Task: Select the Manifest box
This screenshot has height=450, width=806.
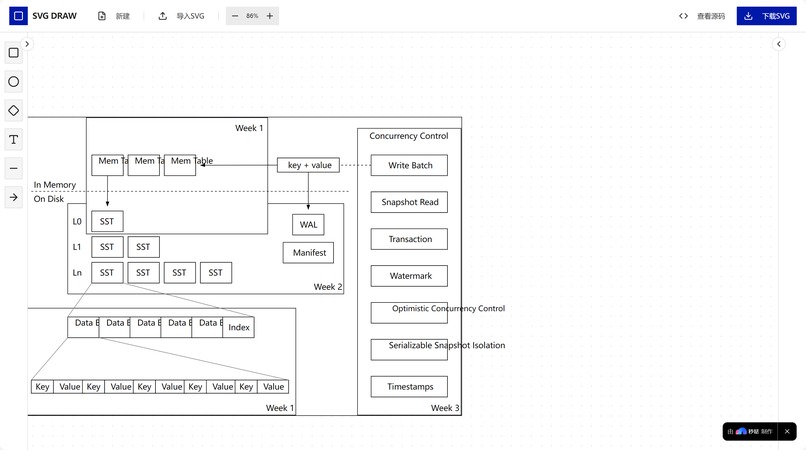Action: coord(308,253)
